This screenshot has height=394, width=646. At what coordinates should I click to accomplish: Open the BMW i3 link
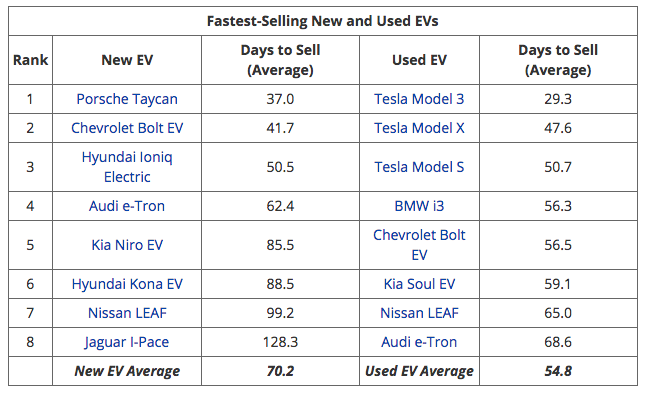pos(419,206)
